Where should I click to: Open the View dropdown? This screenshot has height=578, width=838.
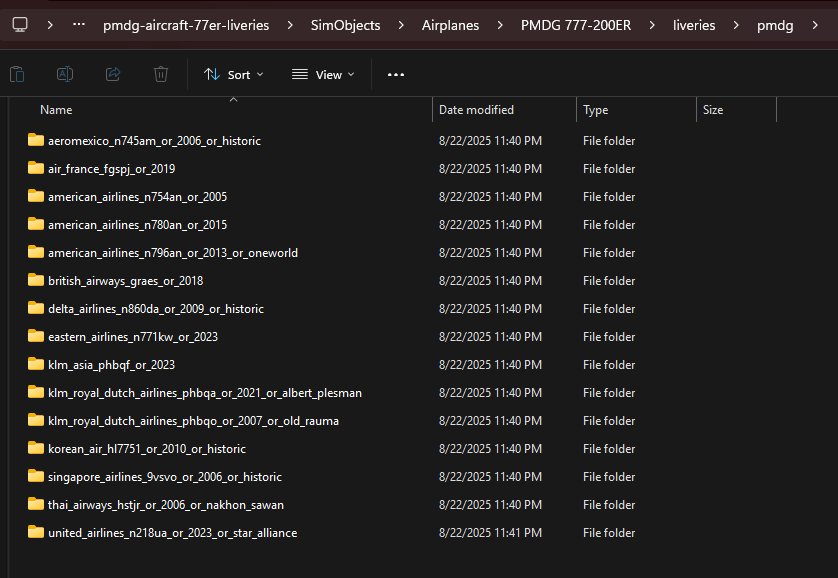(323, 75)
